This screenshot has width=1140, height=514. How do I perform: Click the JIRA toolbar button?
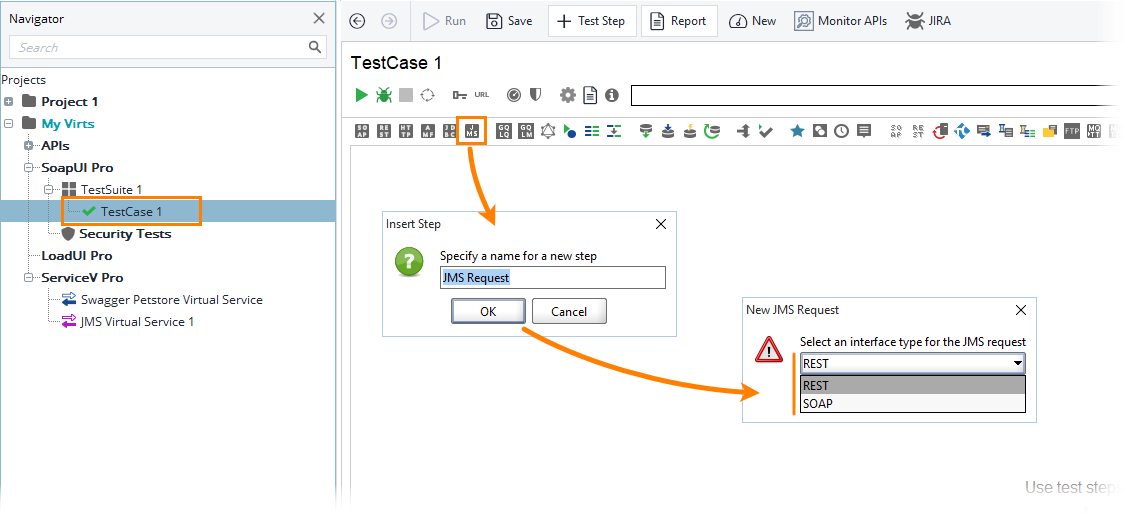coord(928,21)
